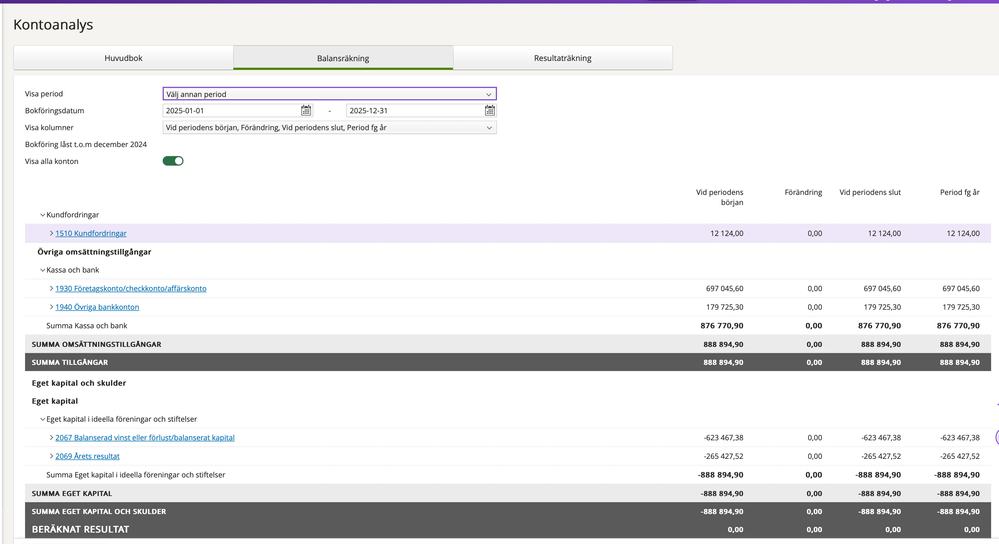Open account 2067 Balanserad vinst link
Screen dimensions: 999x544
pyautogui.click(x=145, y=438)
